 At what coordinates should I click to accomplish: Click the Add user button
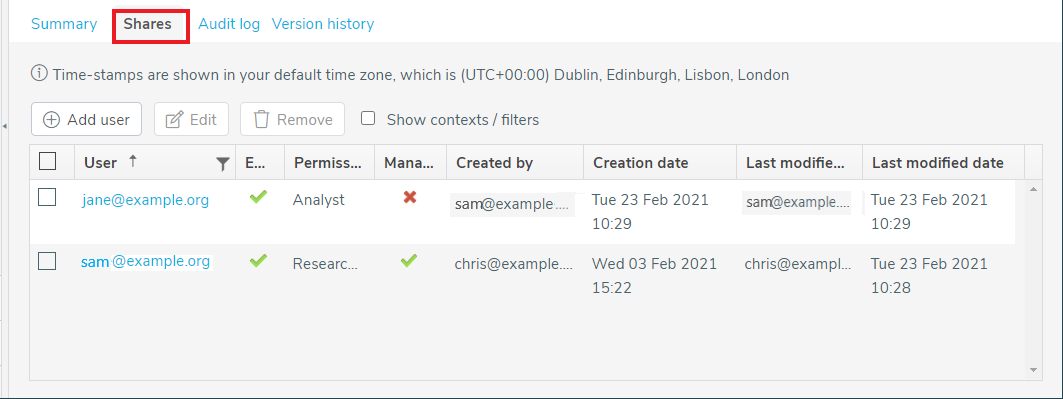tap(86, 119)
